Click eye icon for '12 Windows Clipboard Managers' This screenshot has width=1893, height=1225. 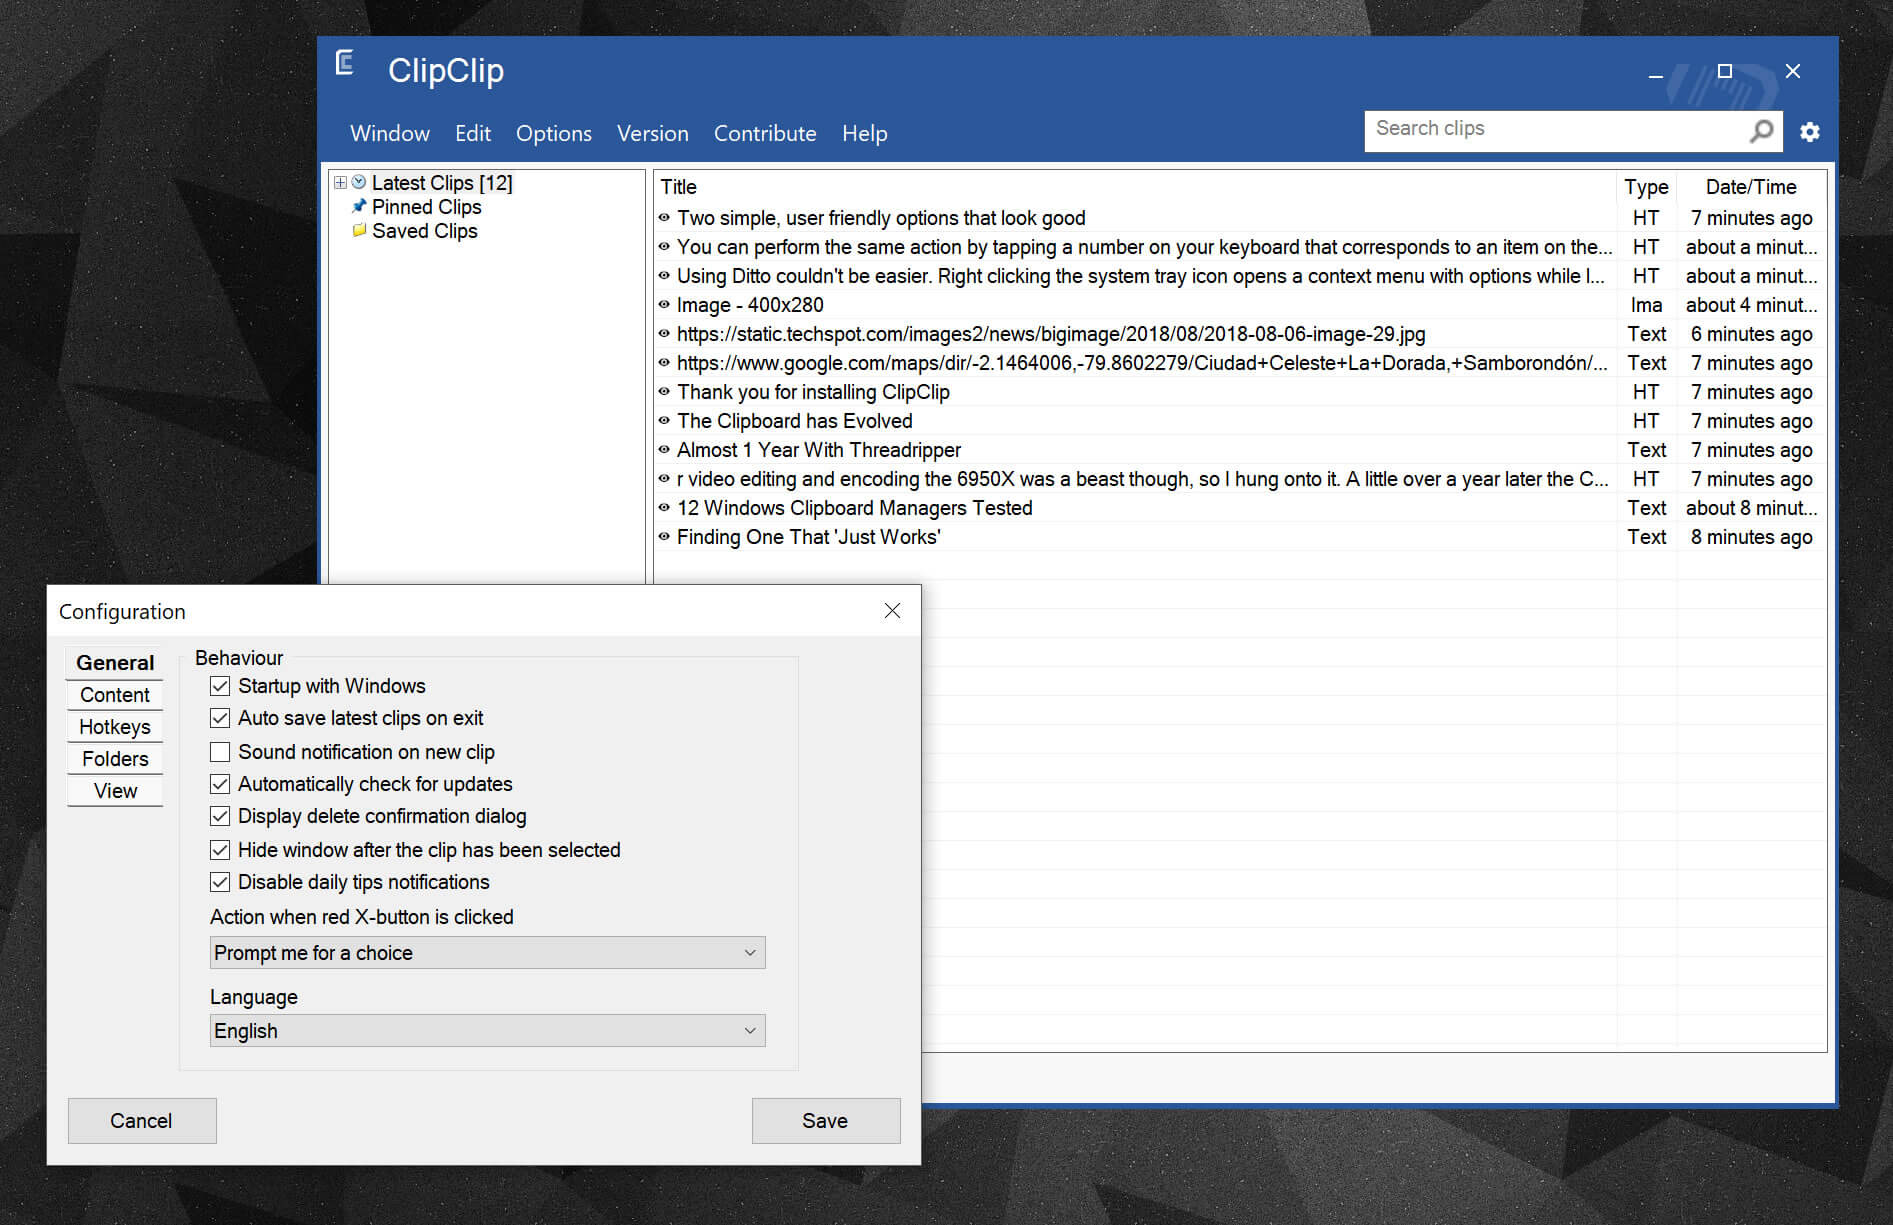664,507
